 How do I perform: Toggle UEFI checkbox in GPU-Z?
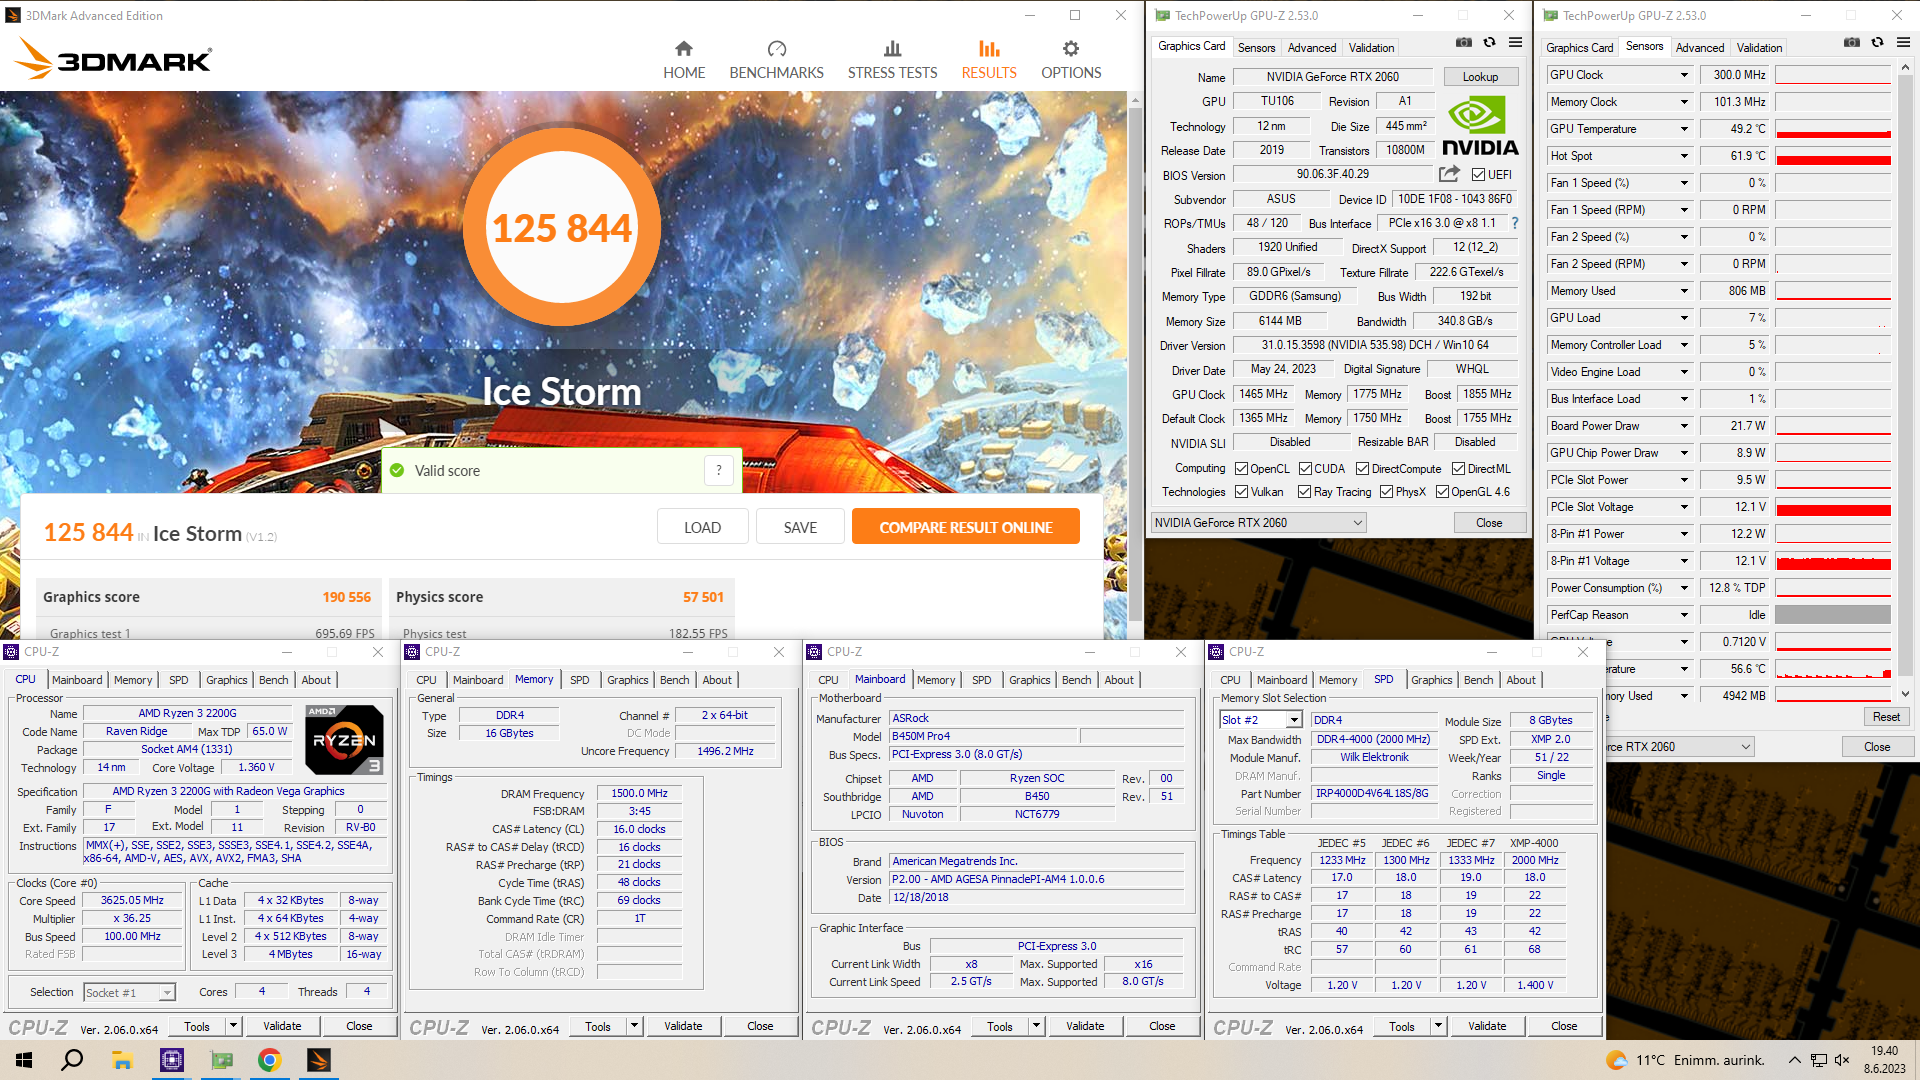coord(1478,175)
